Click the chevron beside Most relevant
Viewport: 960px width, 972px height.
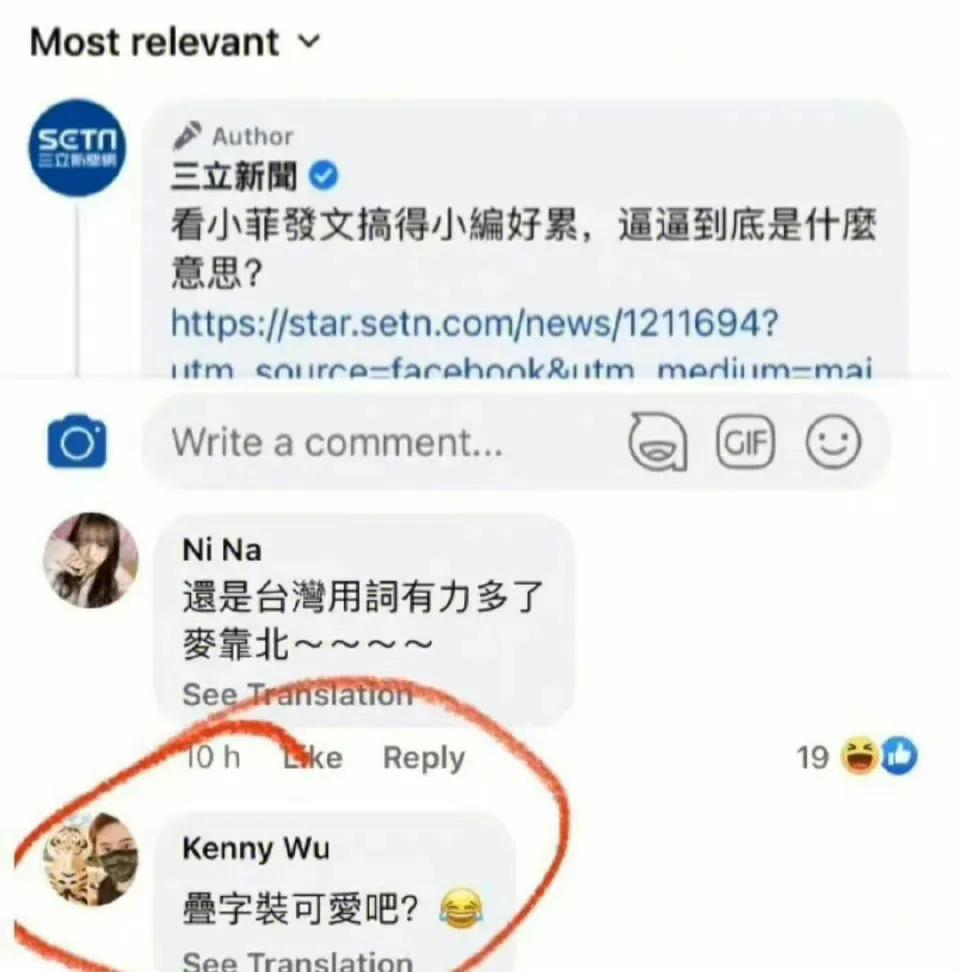(x=309, y=42)
